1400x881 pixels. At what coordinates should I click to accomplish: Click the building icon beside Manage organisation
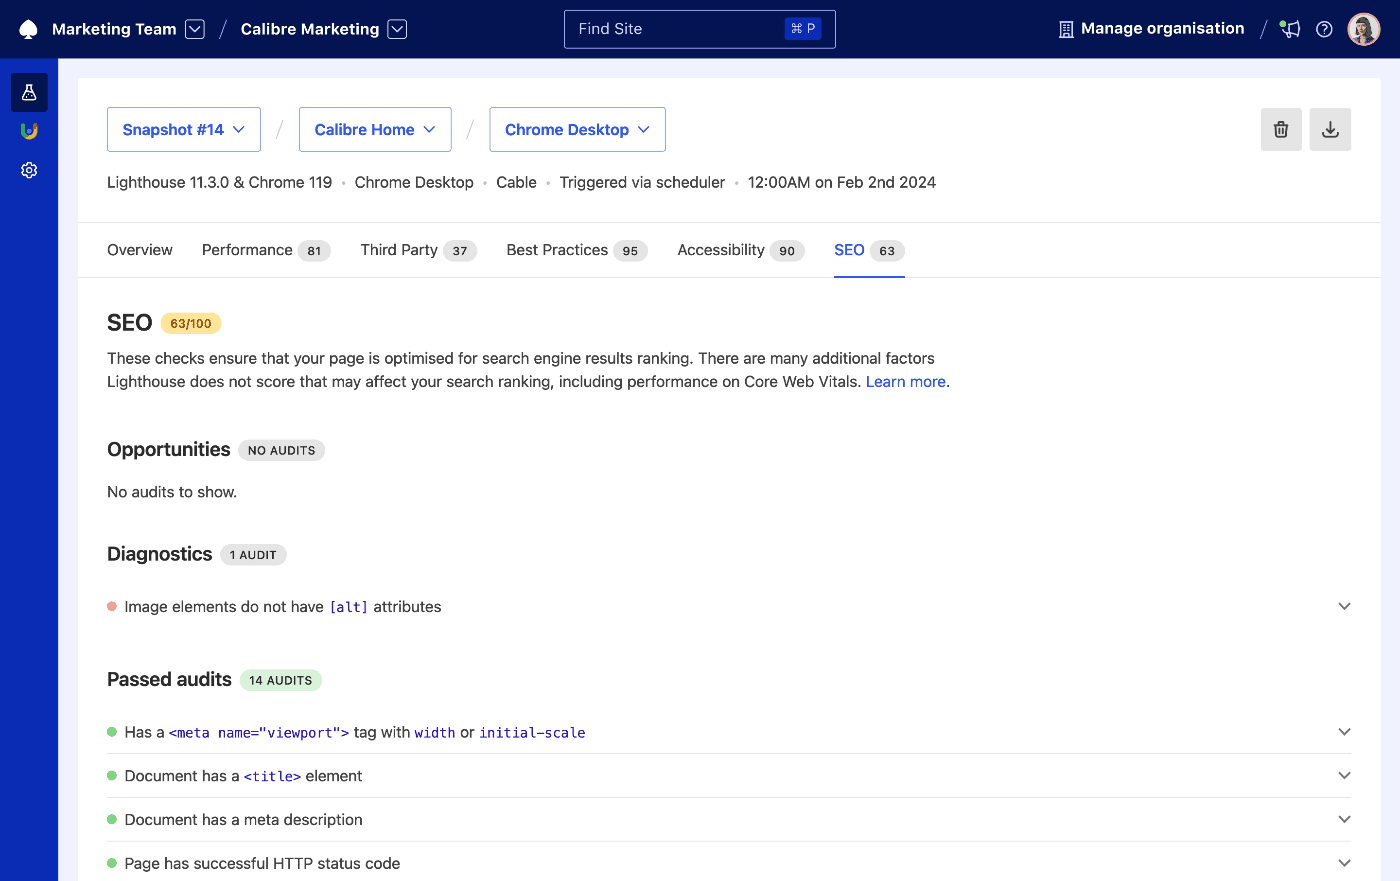click(x=1064, y=28)
